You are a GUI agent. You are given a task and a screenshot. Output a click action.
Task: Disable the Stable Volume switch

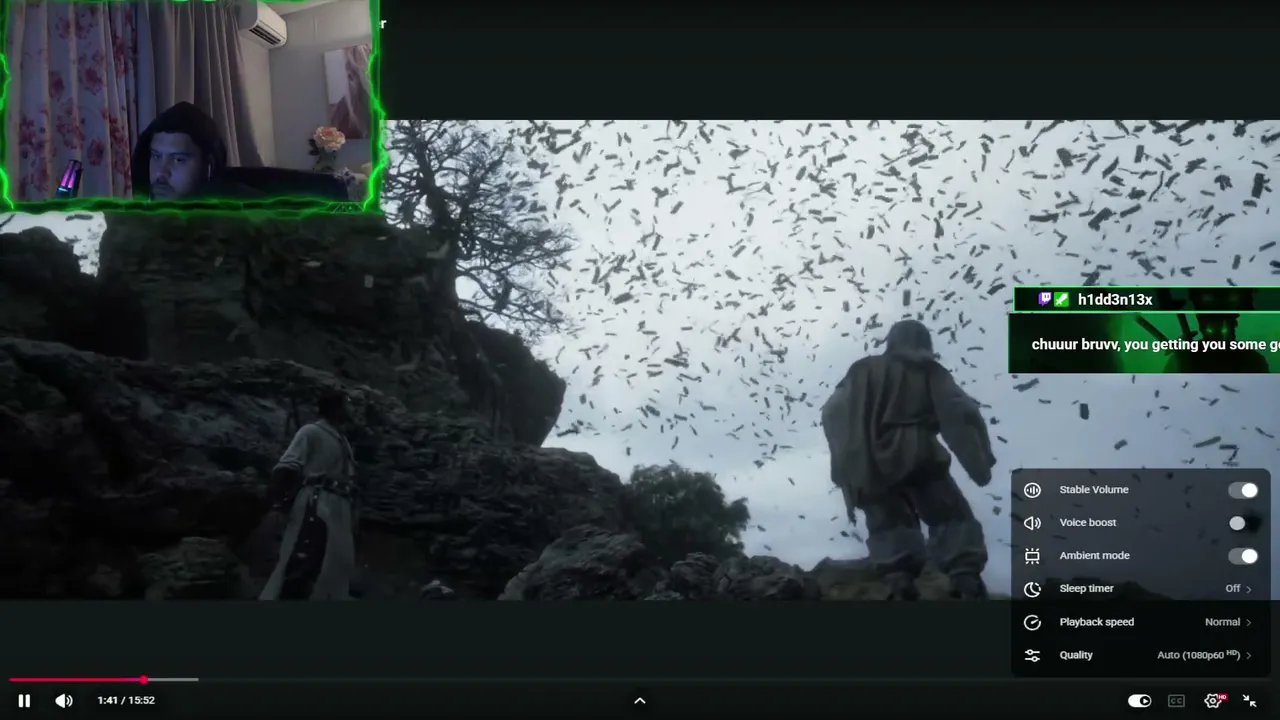[1243, 490]
